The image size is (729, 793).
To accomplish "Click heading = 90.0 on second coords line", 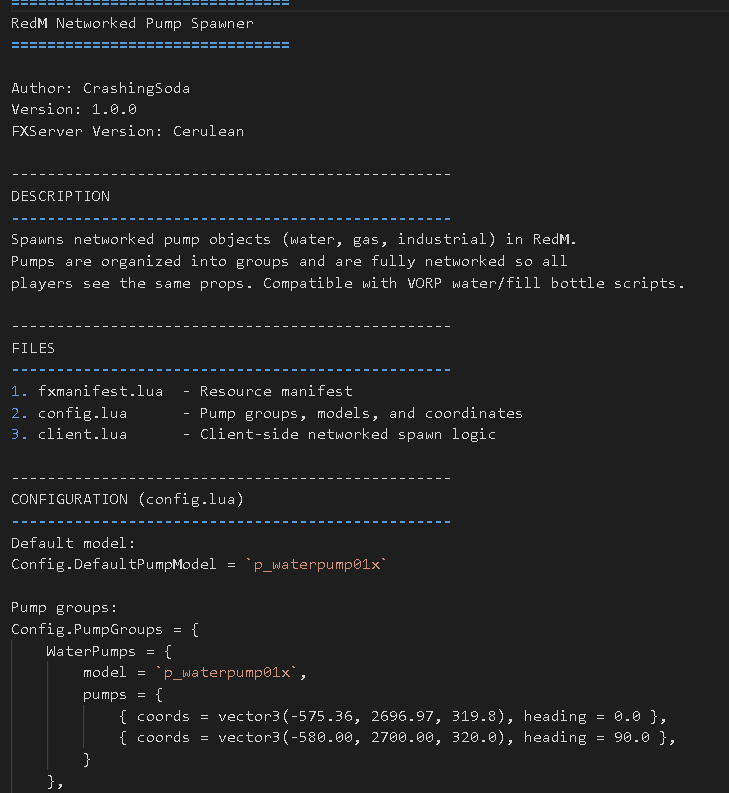I will (x=586, y=737).
